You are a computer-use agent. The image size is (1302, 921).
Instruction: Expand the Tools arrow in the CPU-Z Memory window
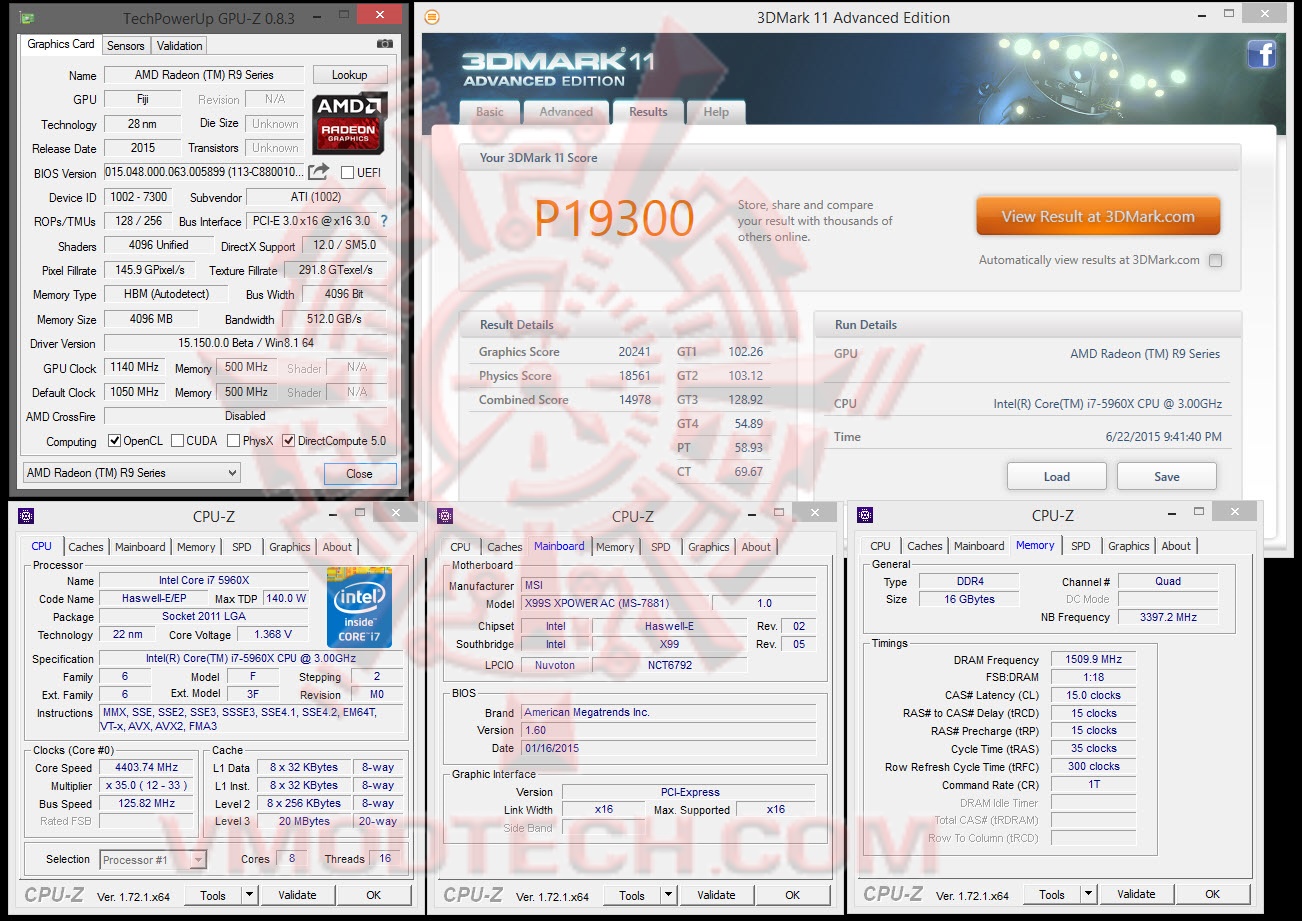point(1089,894)
